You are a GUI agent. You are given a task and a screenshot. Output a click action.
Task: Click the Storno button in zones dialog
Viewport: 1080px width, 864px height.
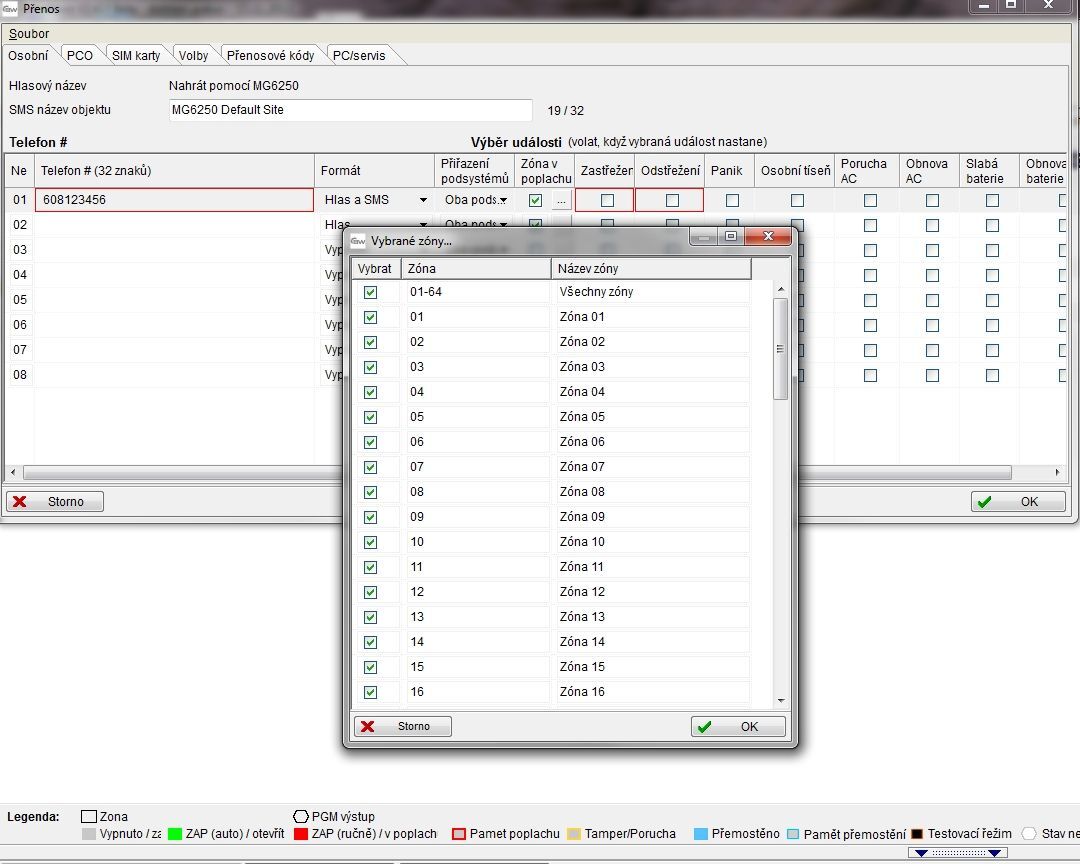tap(403, 727)
